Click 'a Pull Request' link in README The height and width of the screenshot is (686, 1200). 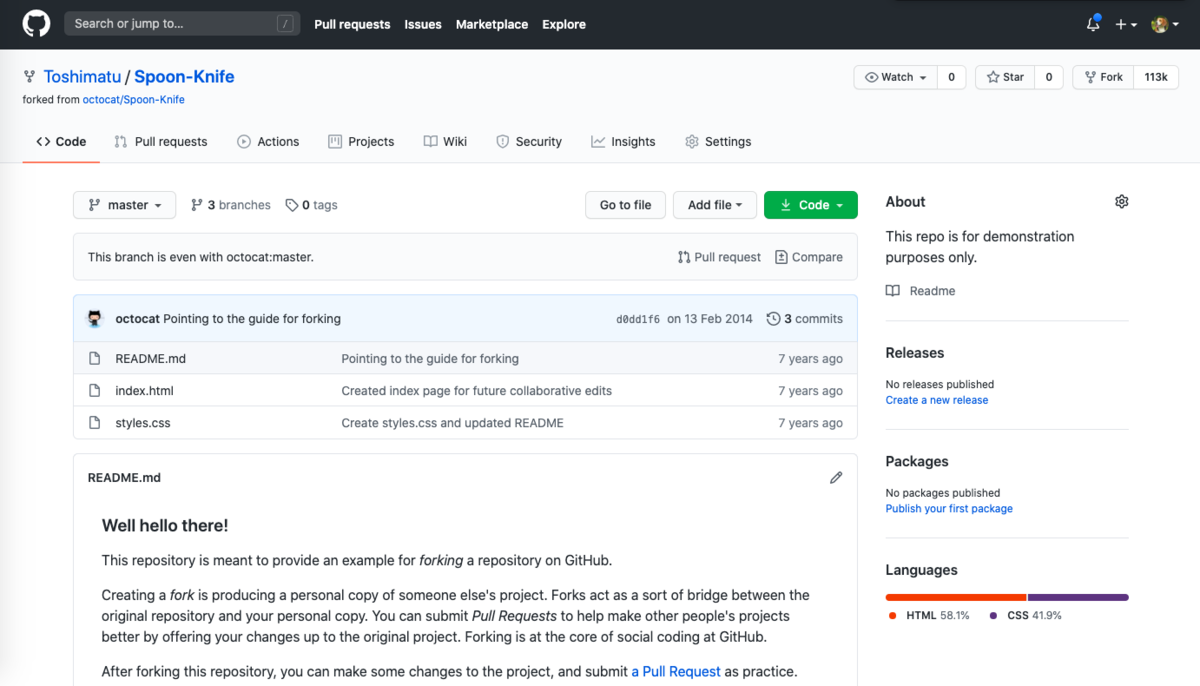pyautogui.click(x=676, y=672)
